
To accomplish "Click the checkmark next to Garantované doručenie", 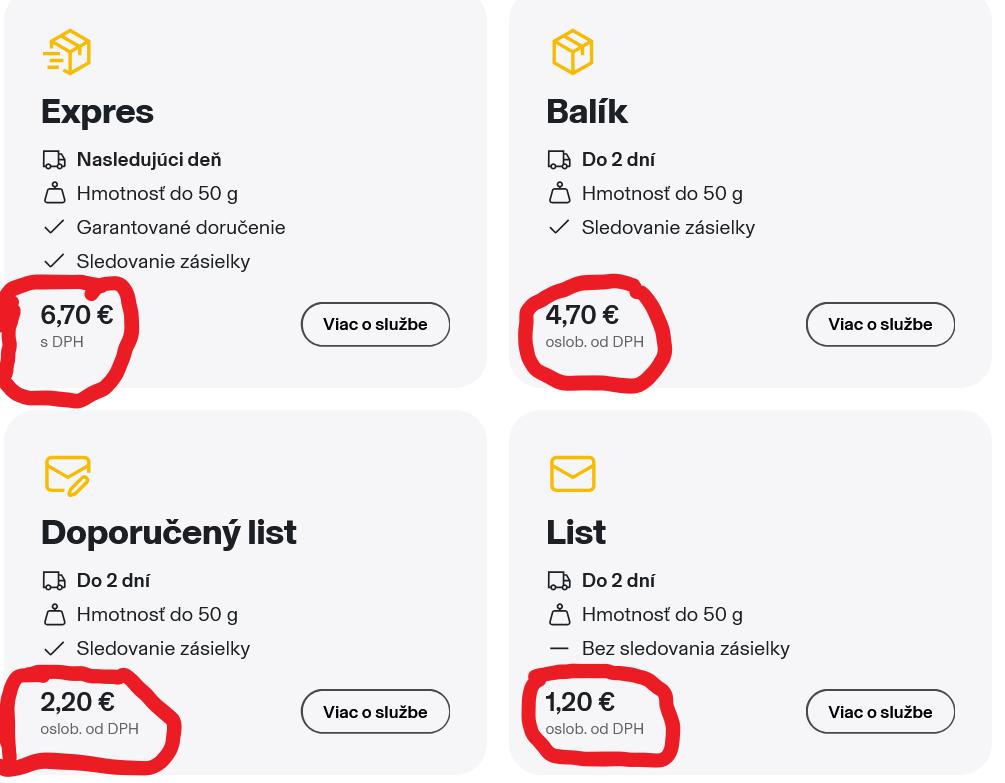I will pos(54,228).
